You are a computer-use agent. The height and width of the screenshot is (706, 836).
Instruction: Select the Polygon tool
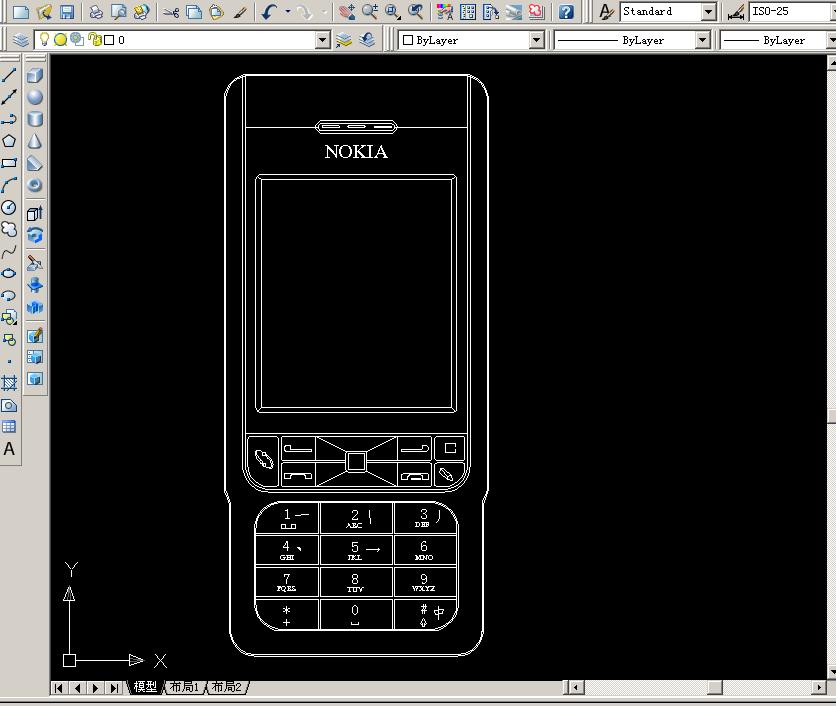coord(9,141)
